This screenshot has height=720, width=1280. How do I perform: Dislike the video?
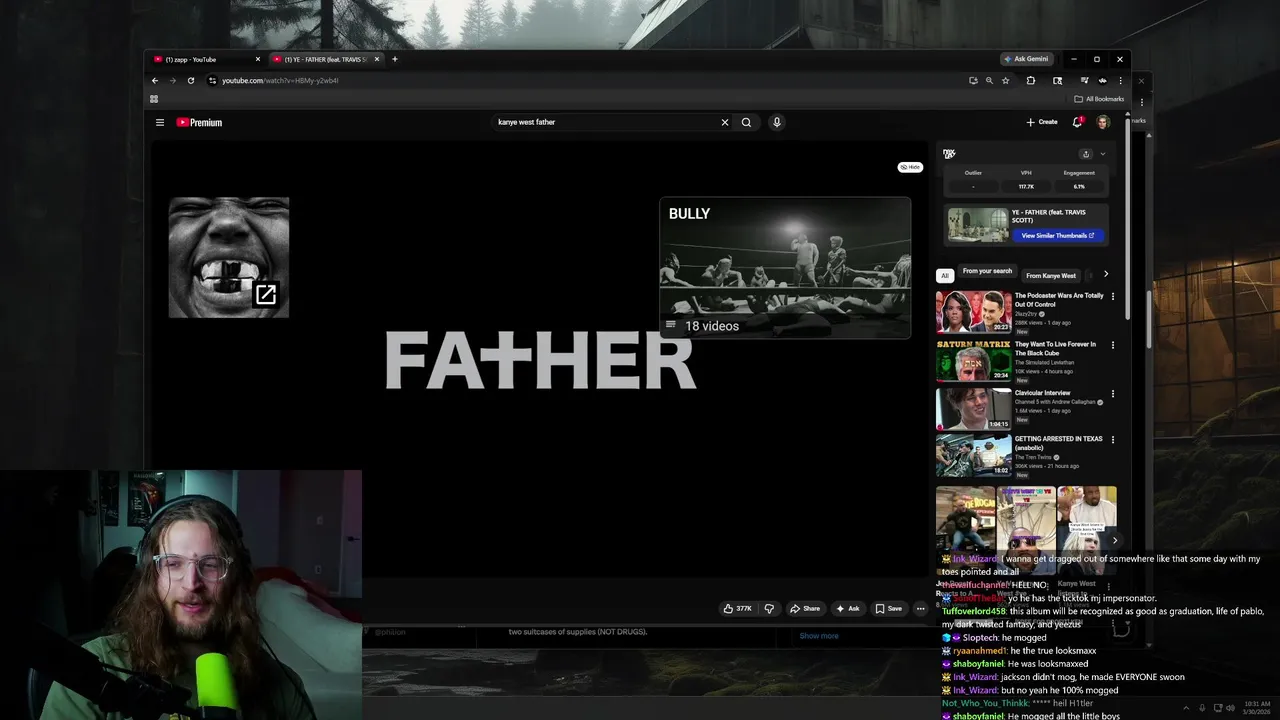click(769, 608)
